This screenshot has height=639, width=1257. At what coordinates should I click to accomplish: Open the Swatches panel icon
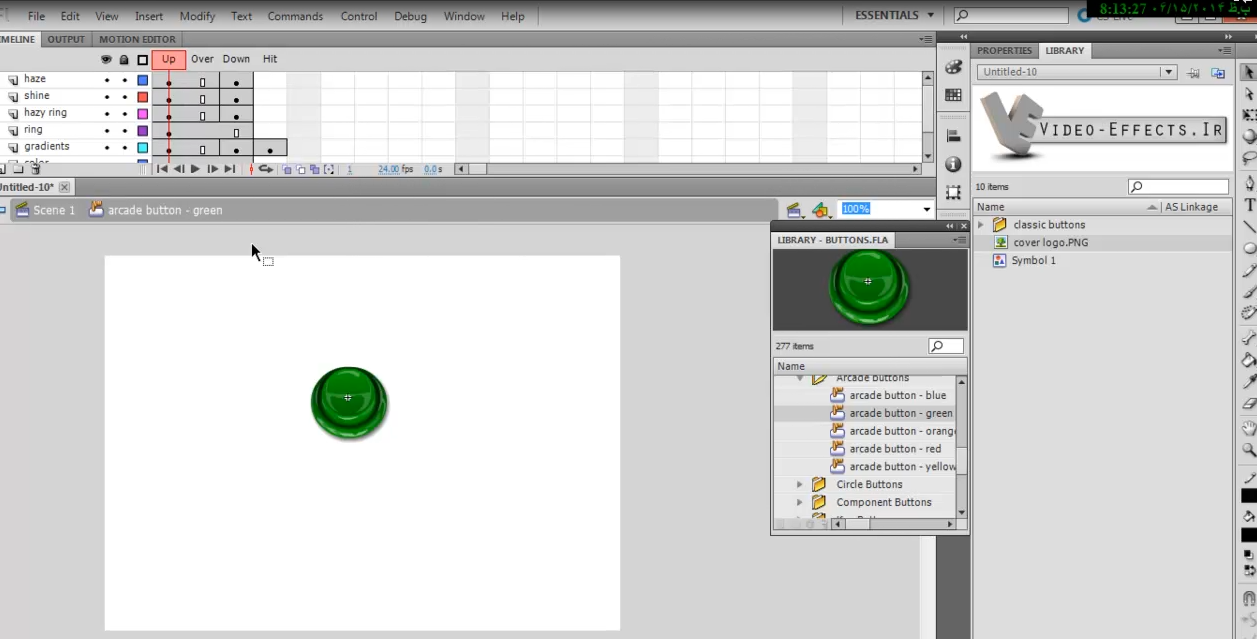pos(953,95)
